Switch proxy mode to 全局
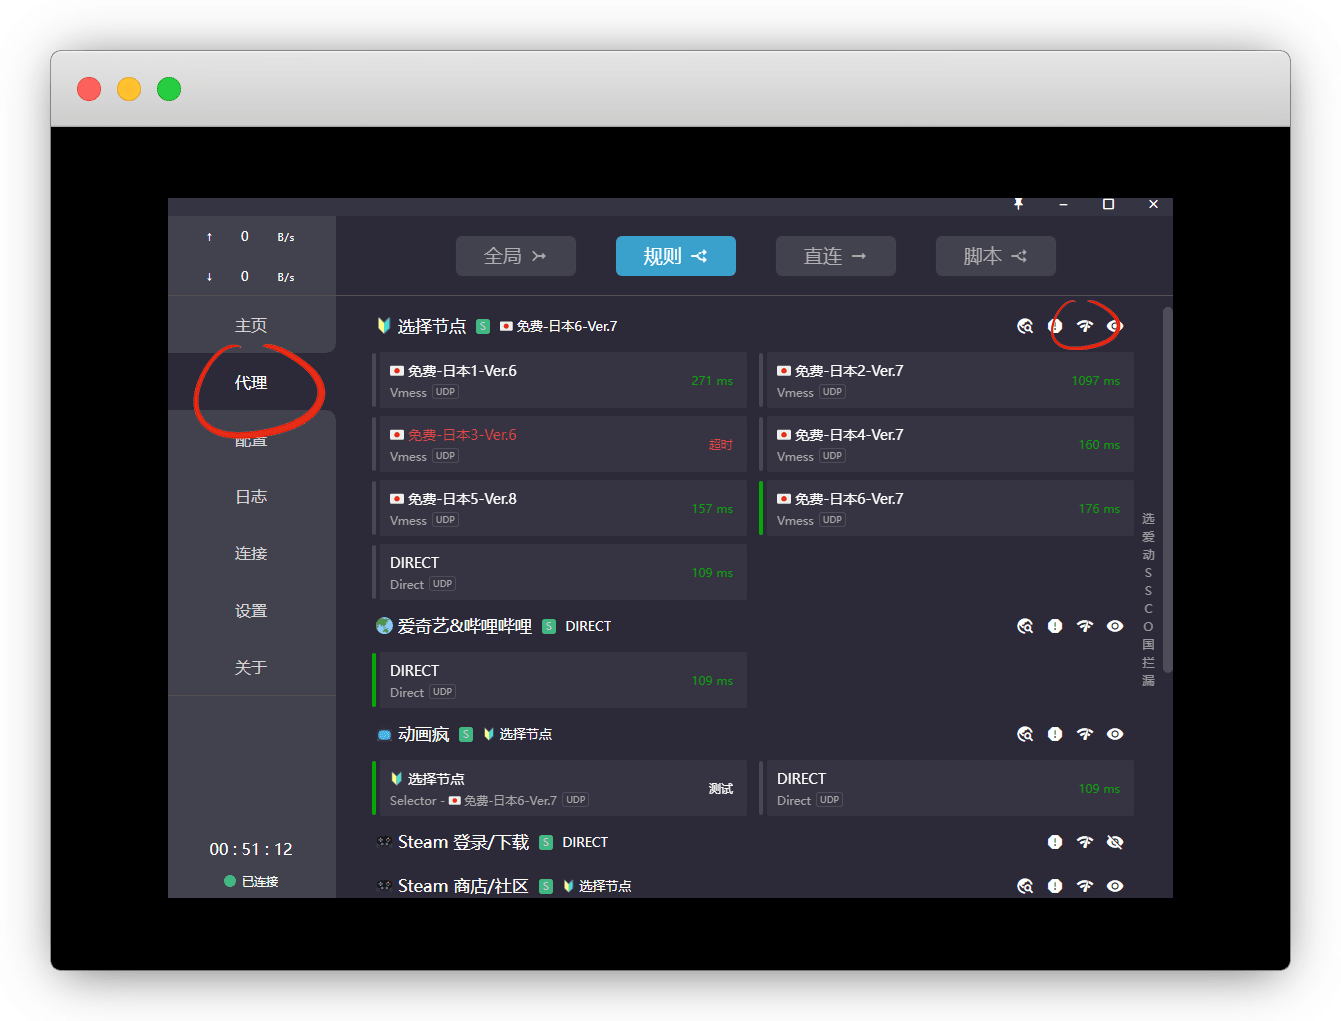 (x=515, y=256)
